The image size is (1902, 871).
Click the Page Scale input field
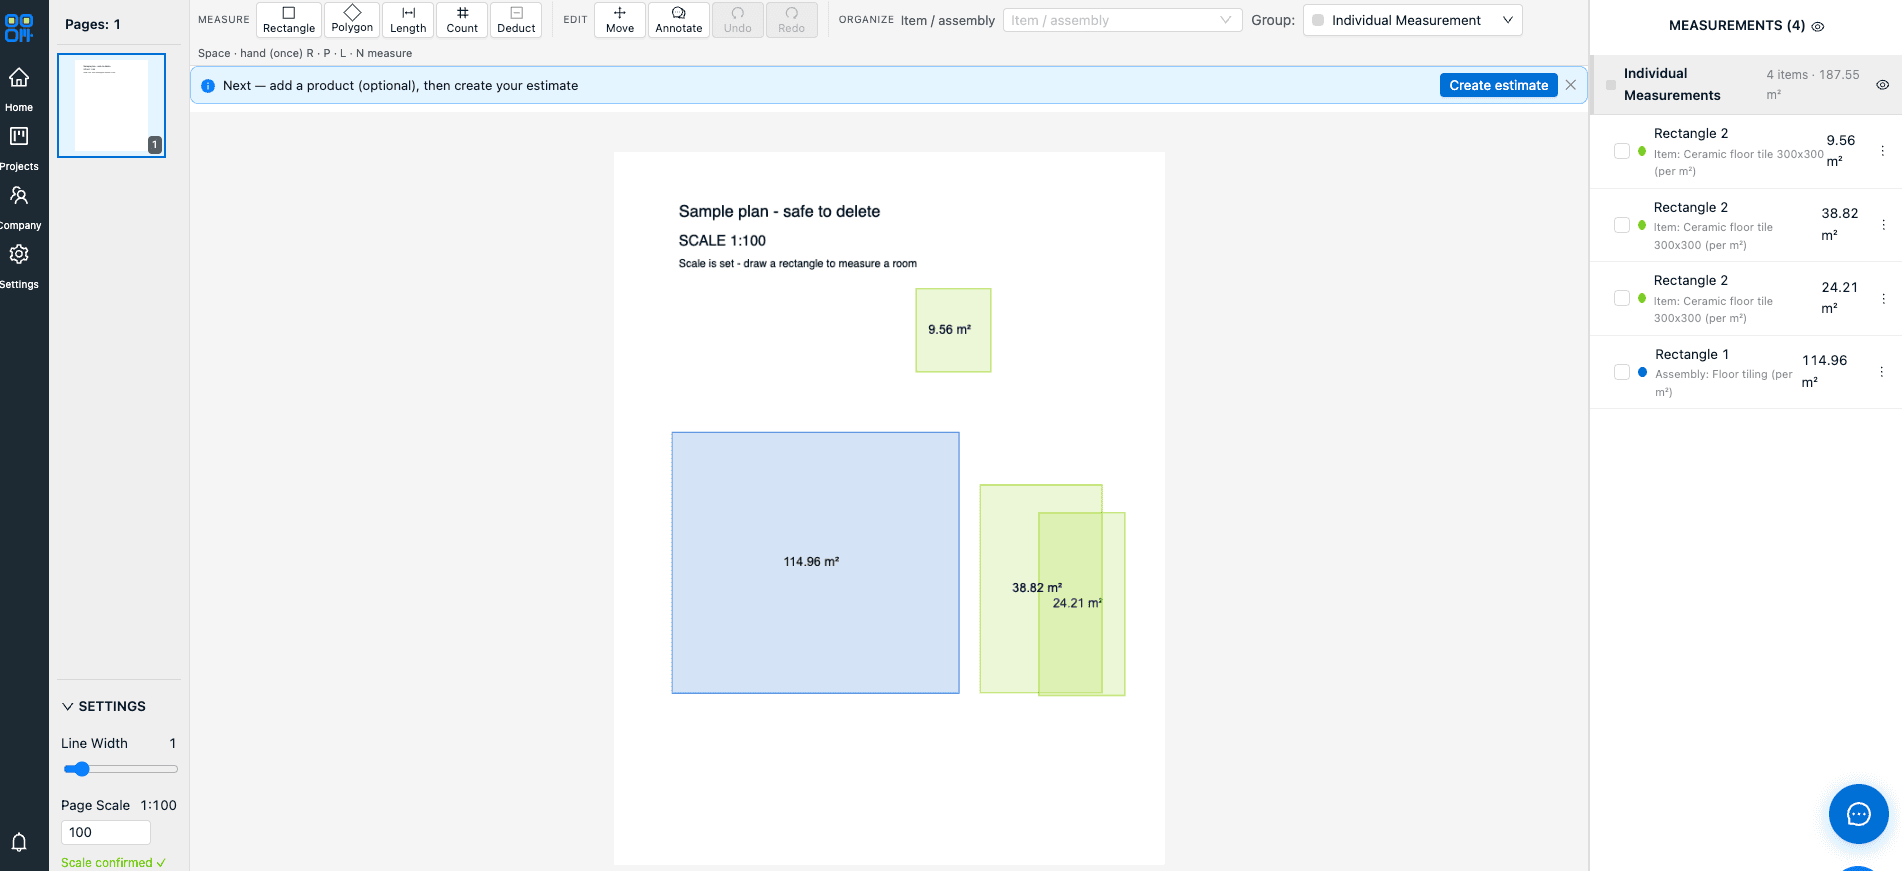(x=106, y=832)
